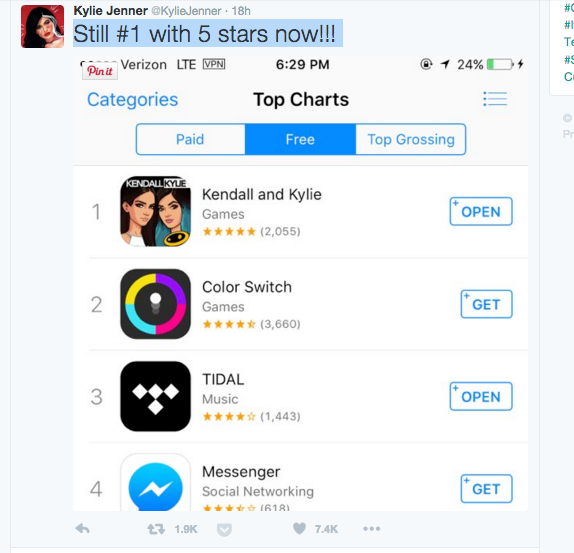This screenshot has width=574, height=553.
Task: Retweet the Kylie Jenner tweet
Action: 156,529
